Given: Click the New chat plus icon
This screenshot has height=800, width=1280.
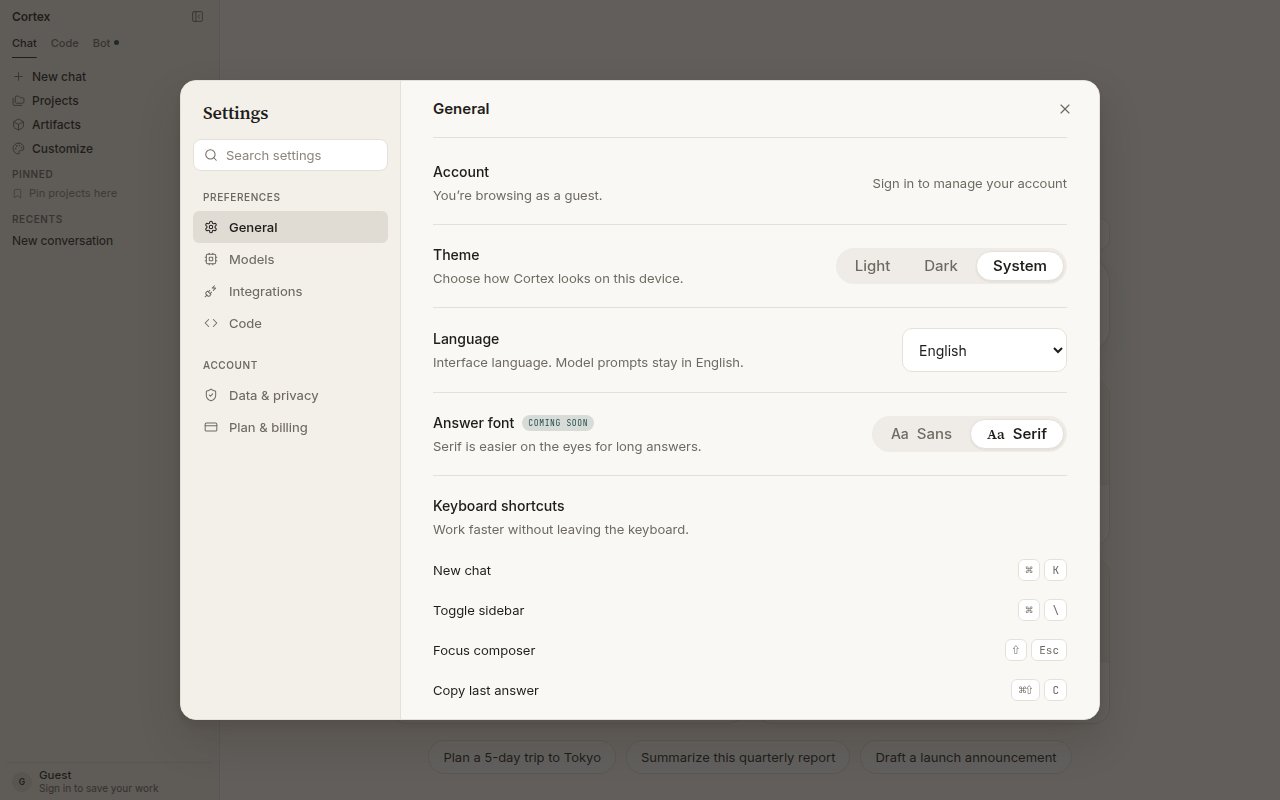Looking at the screenshot, I should [18, 76].
